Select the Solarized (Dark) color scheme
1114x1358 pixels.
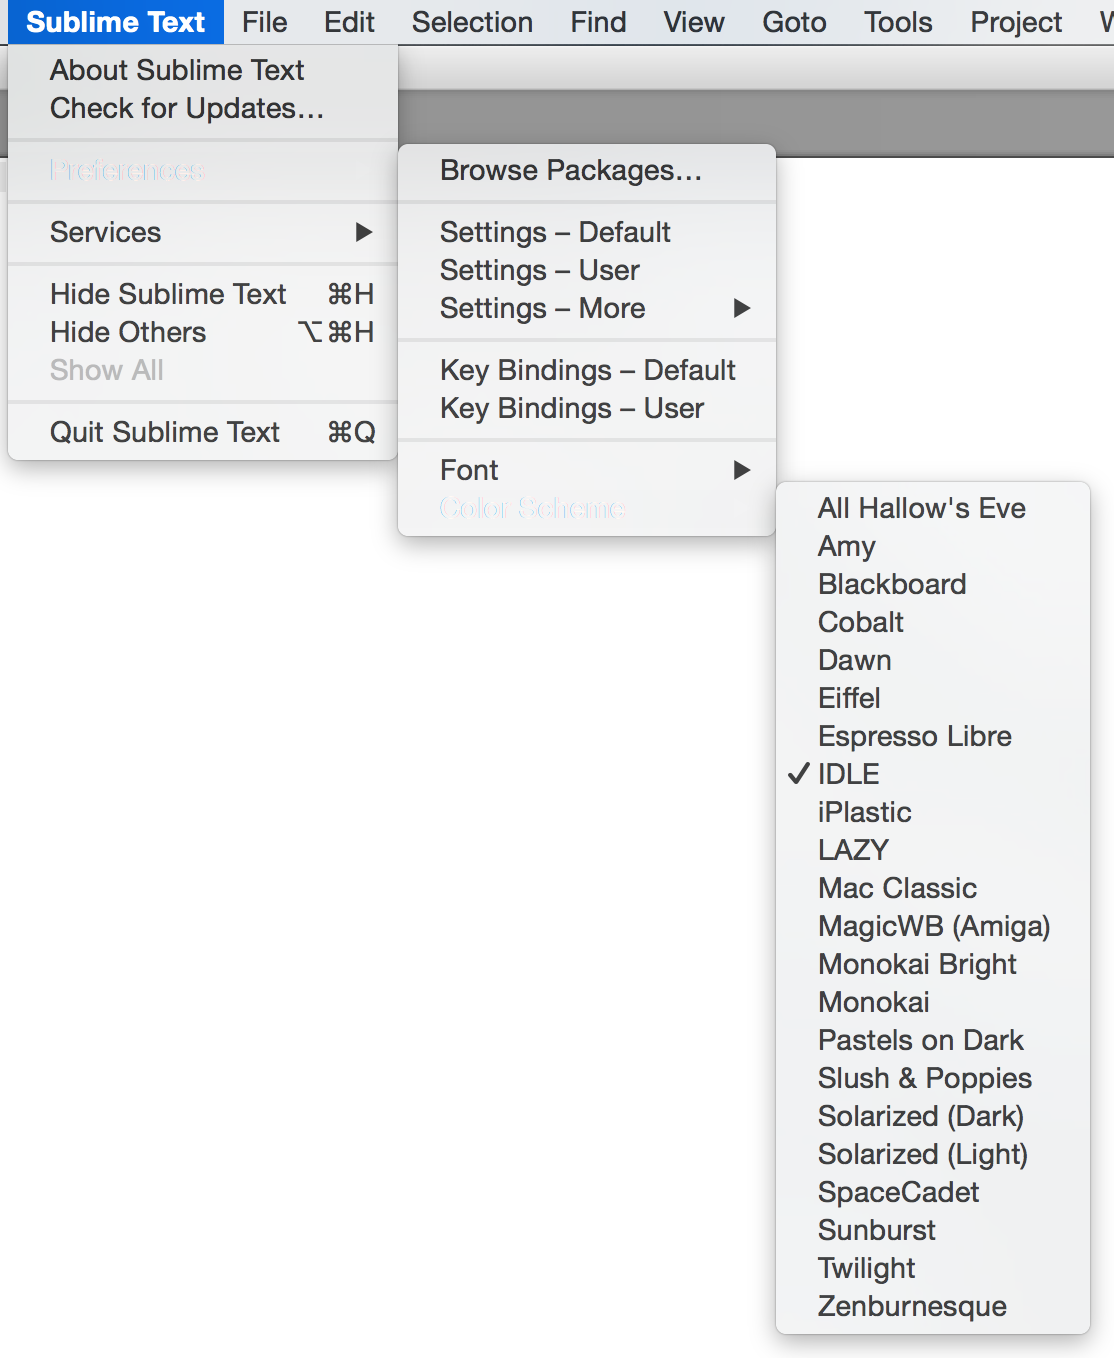point(920,1116)
